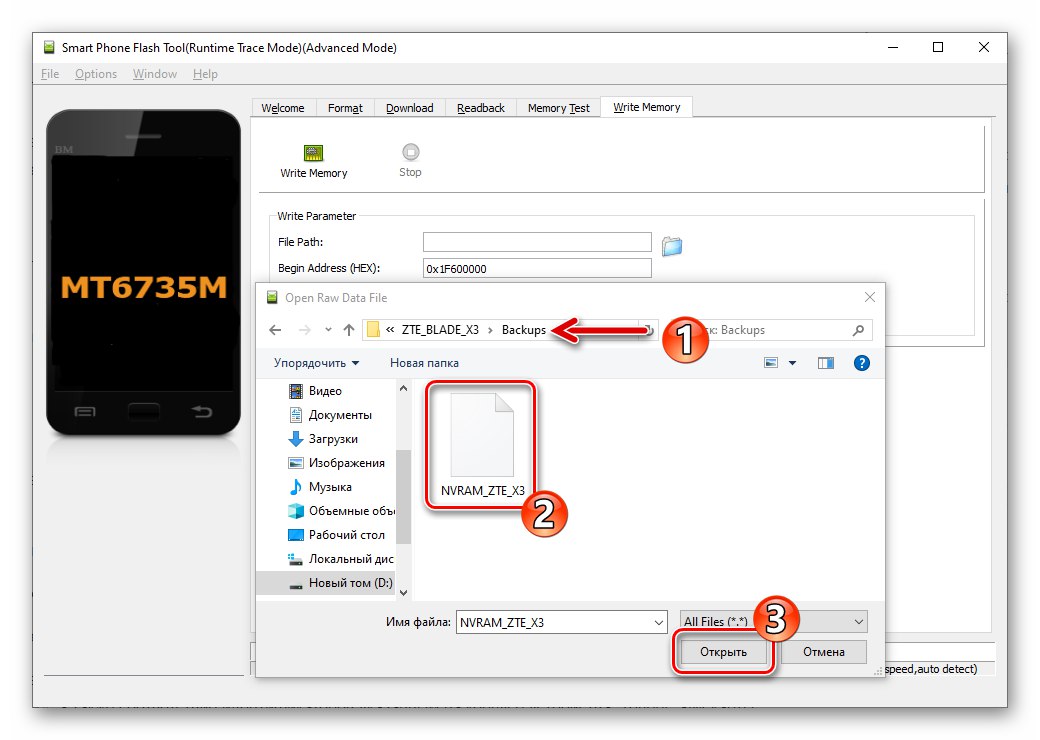The width and height of the screenshot is (1040, 740).
Task: Click ZTE_BLADE_X3 in the breadcrumb path
Action: [x=440, y=330]
